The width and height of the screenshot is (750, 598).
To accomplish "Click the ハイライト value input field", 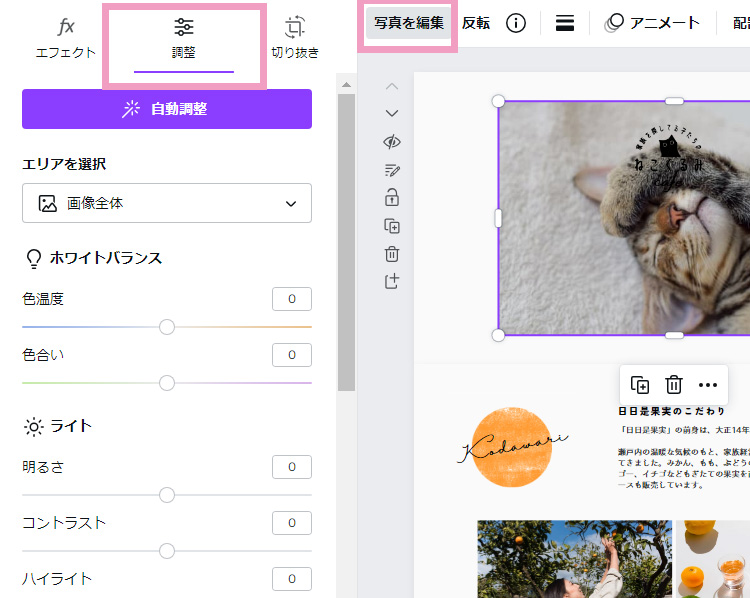I will pyautogui.click(x=292, y=579).
